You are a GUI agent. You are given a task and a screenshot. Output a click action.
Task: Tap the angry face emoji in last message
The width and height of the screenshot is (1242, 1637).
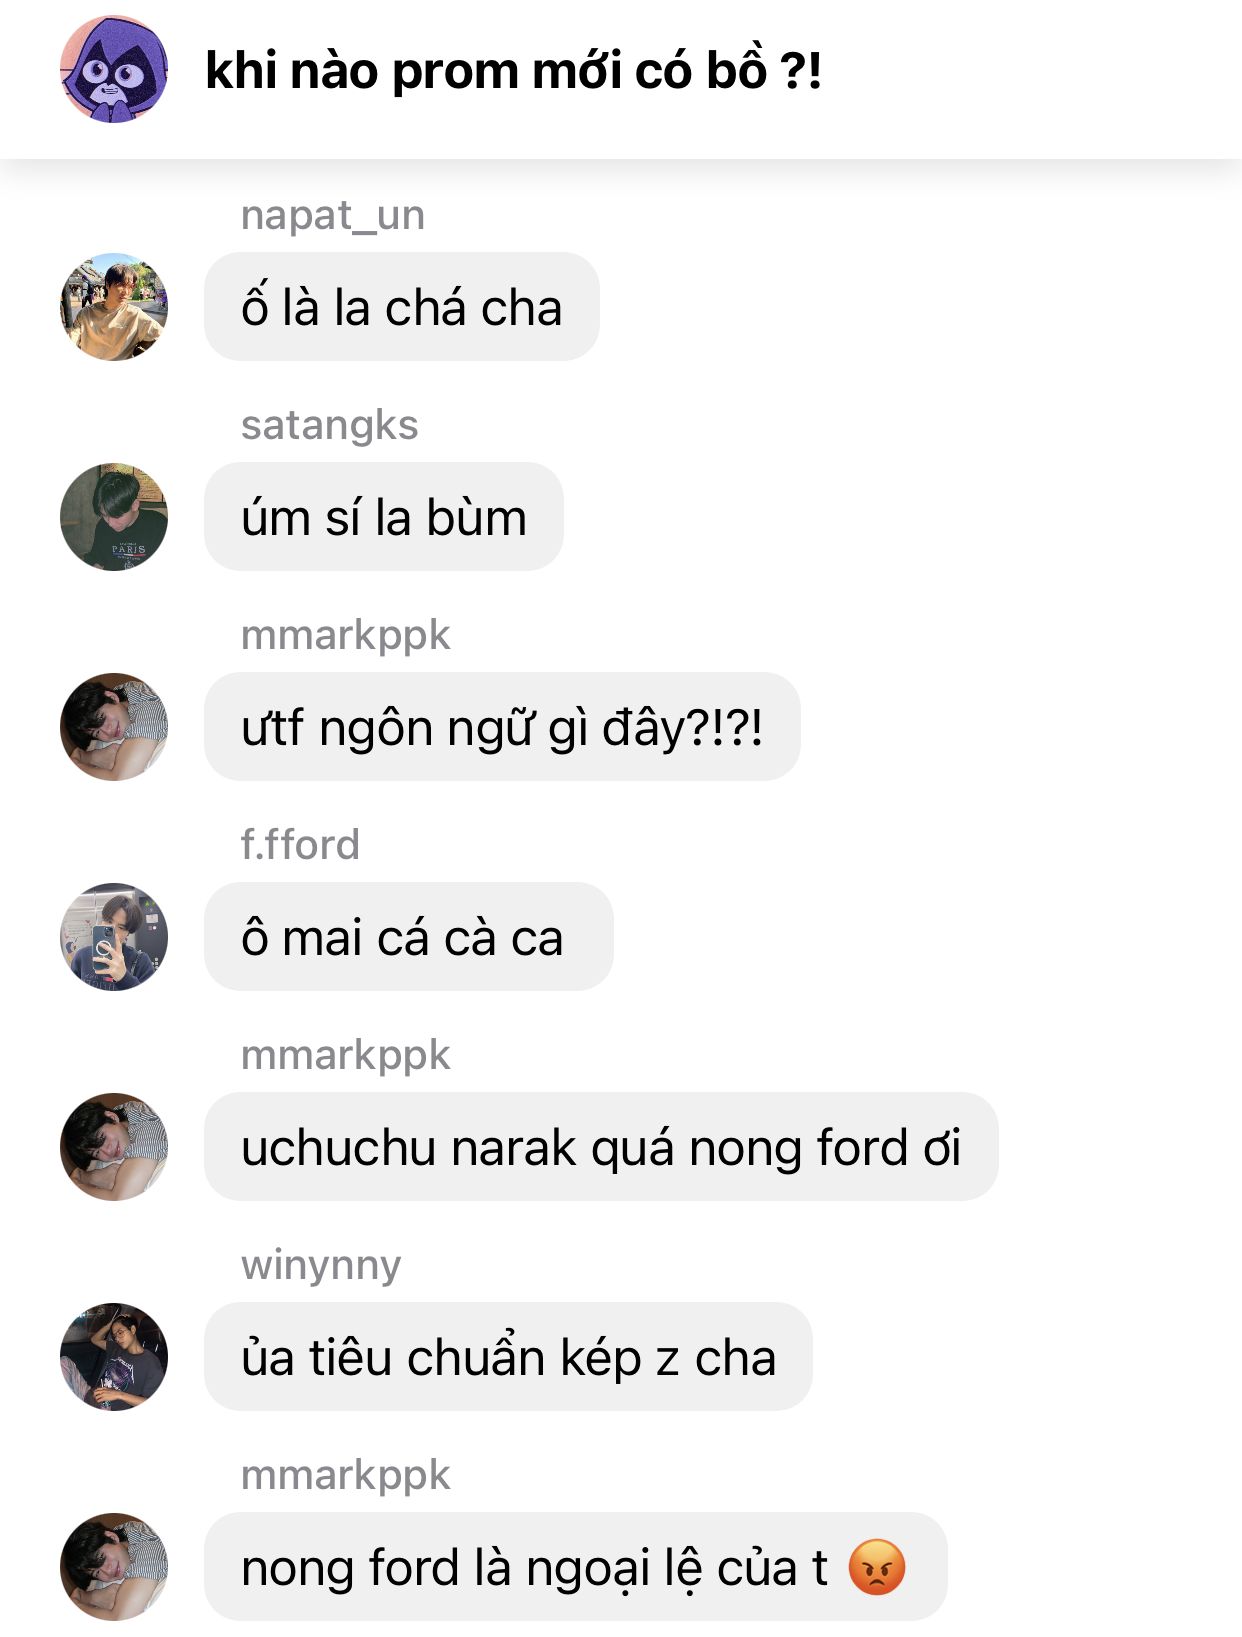(x=877, y=1567)
